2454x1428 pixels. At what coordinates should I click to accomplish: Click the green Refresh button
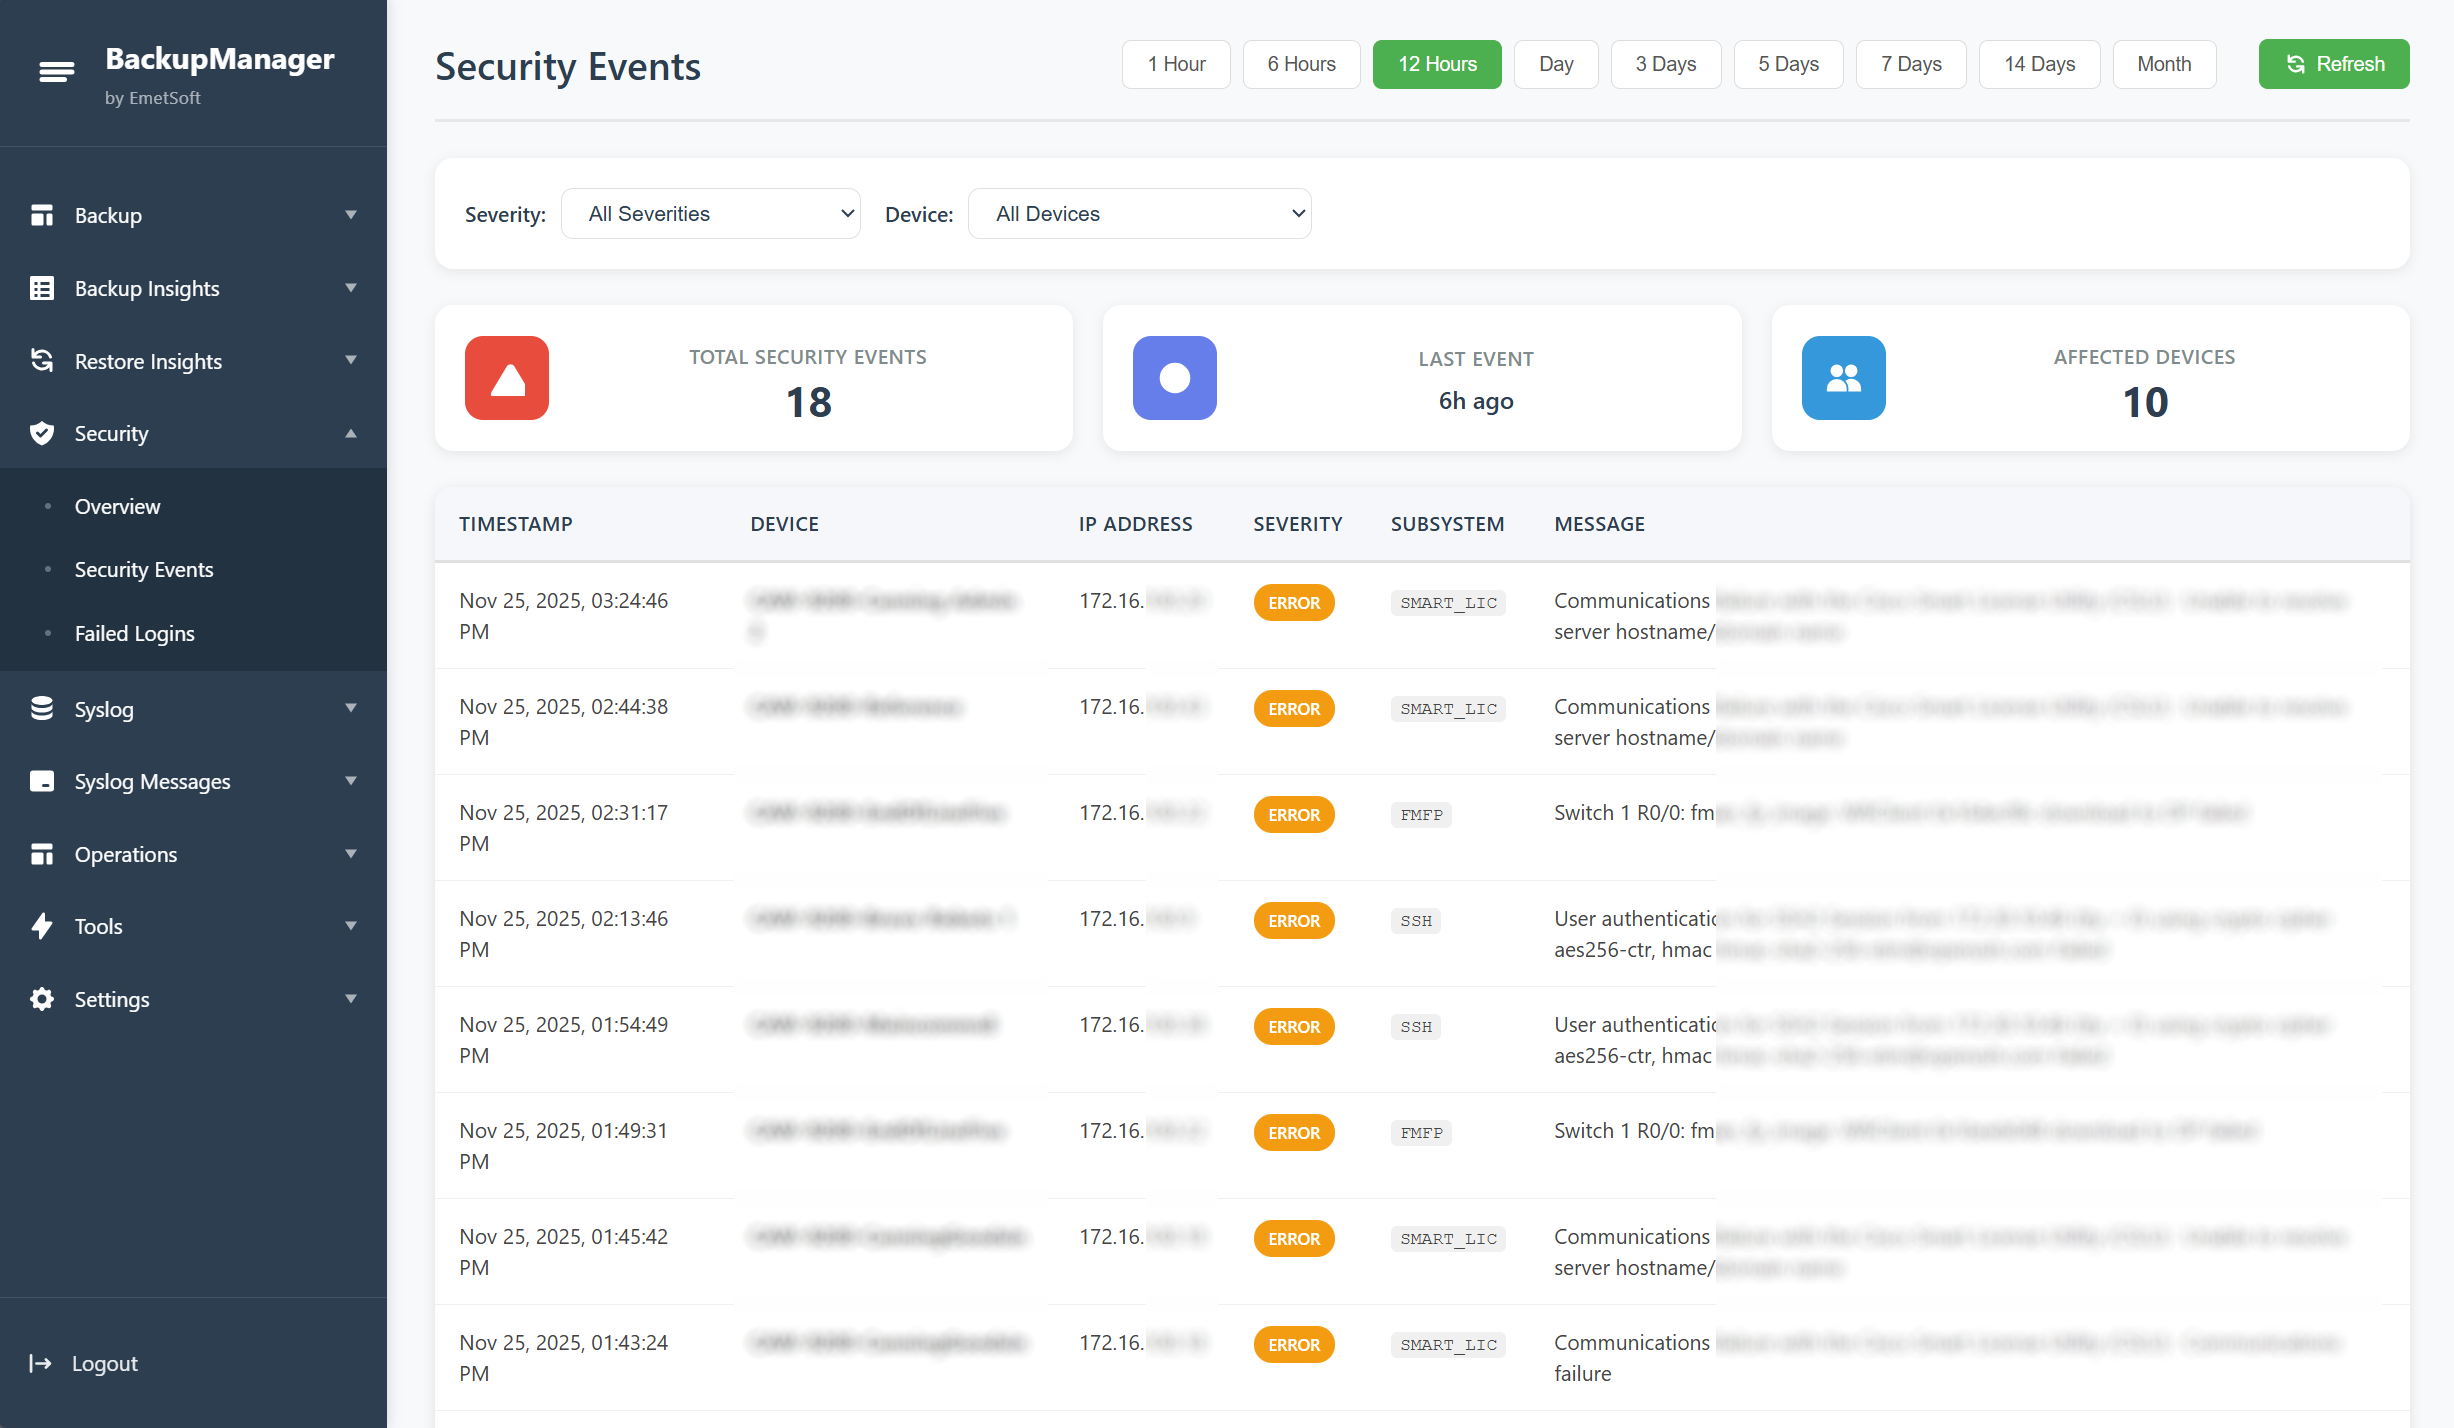tap(2334, 64)
